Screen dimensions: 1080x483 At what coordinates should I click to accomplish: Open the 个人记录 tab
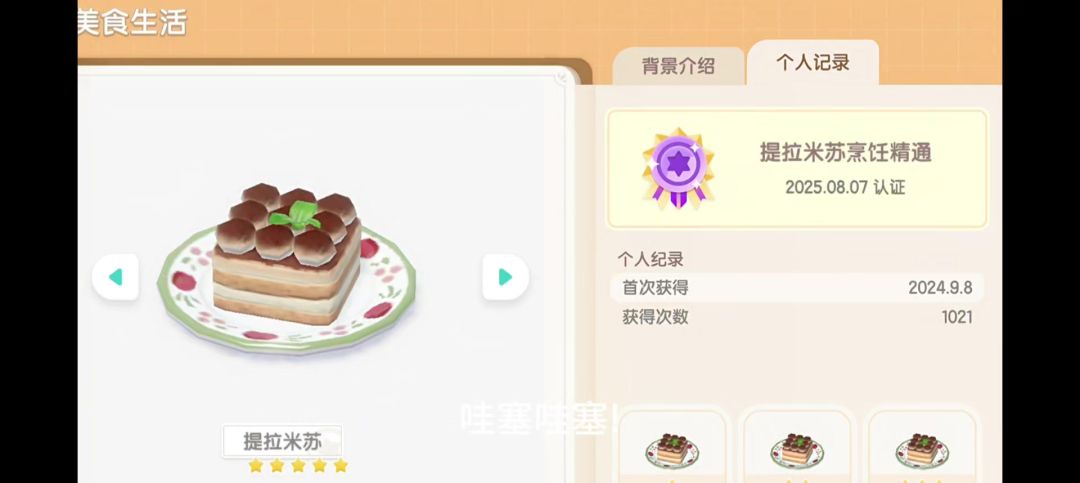[x=813, y=63]
